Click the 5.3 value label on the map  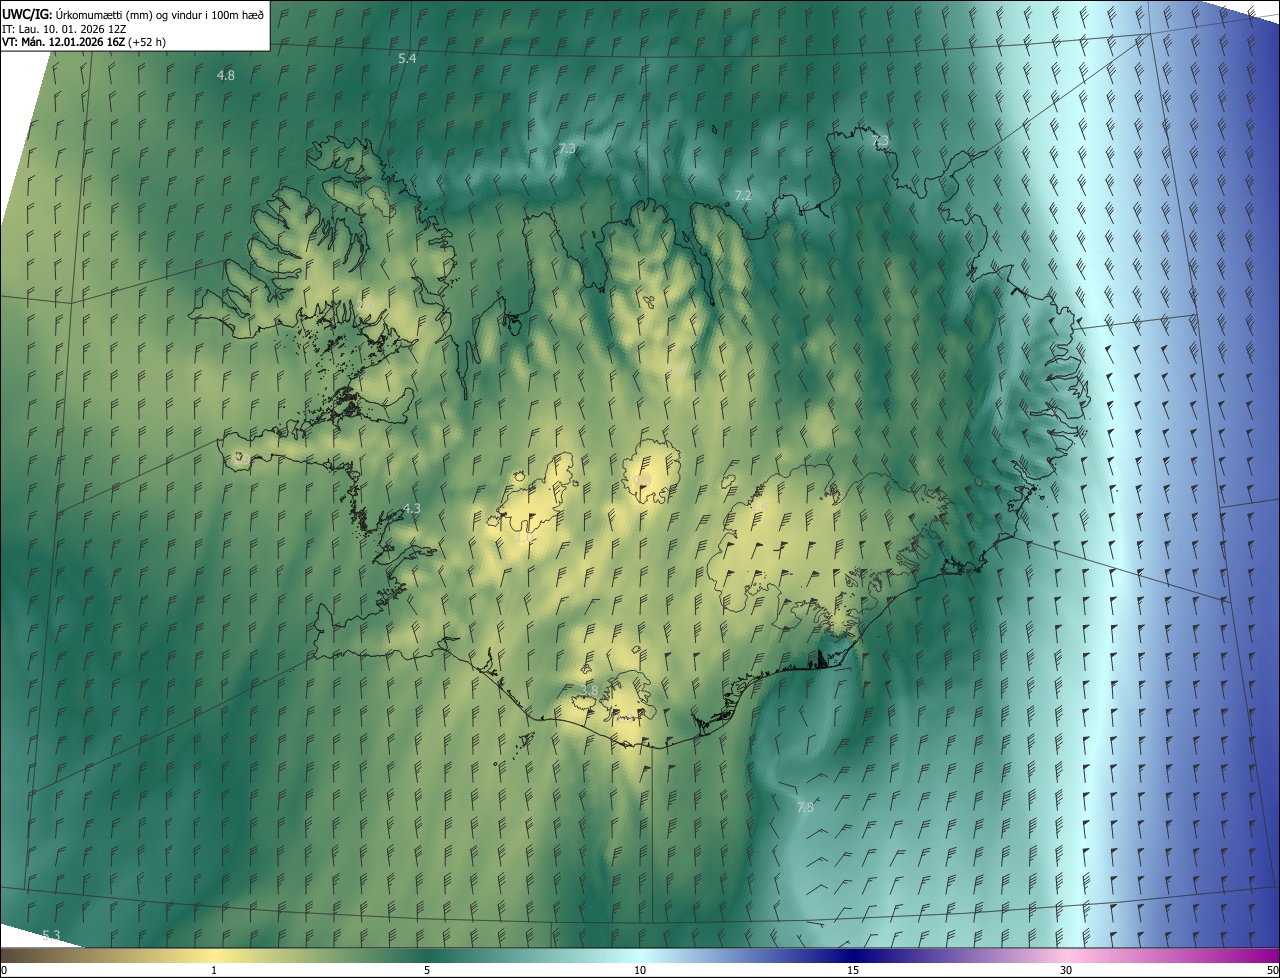tap(51, 935)
